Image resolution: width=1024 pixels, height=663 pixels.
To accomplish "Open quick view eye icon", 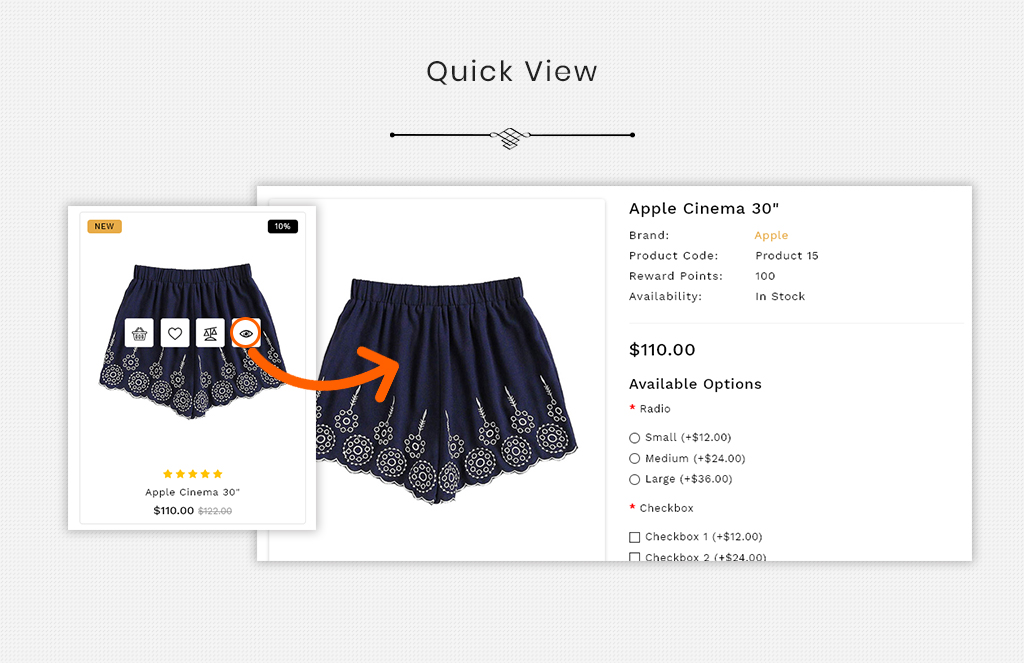I will (x=246, y=333).
